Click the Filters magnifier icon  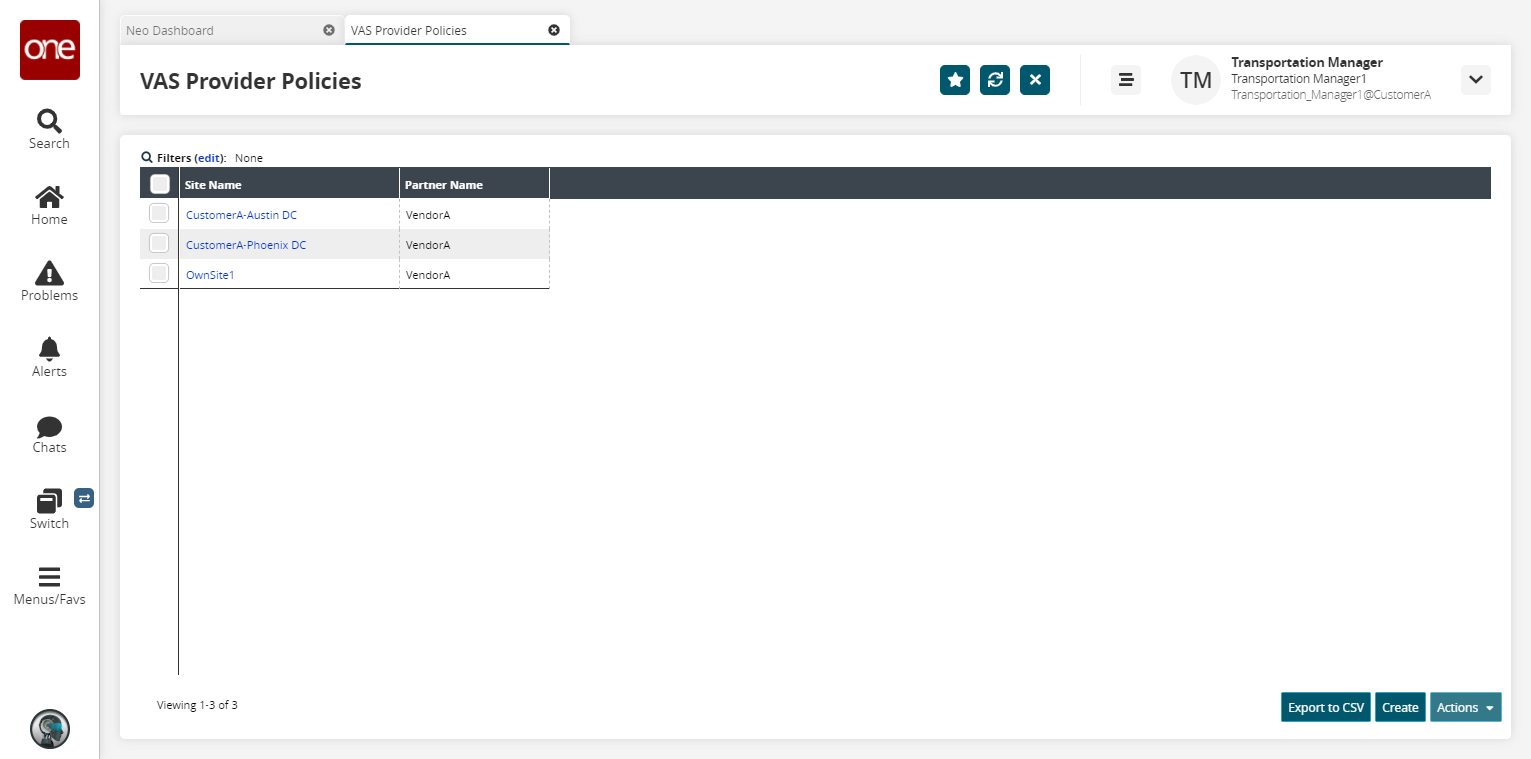point(147,158)
